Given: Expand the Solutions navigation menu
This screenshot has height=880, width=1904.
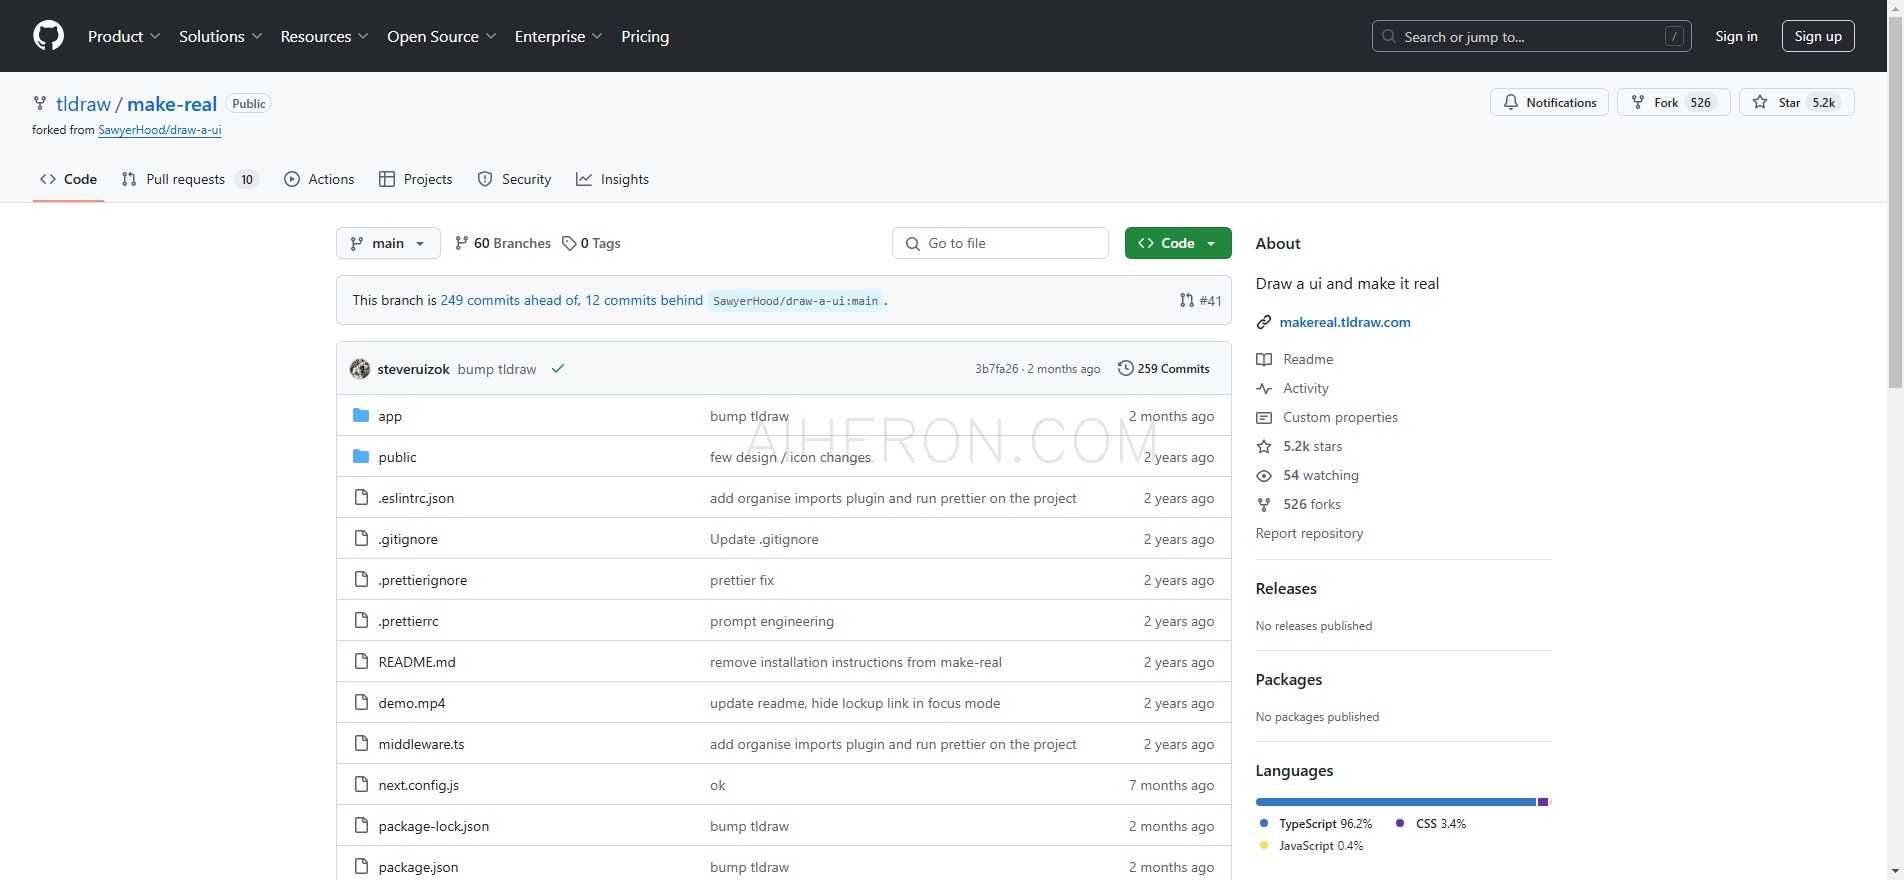Looking at the screenshot, I should coord(221,36).
